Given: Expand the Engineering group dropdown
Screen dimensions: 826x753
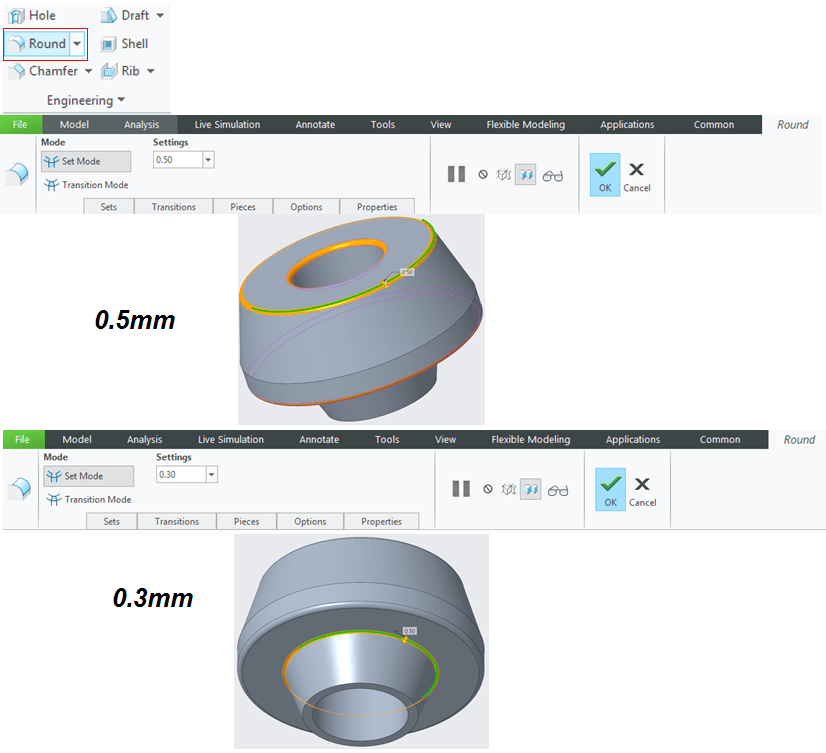Looking at the screenshot, I should coord(121,100).
